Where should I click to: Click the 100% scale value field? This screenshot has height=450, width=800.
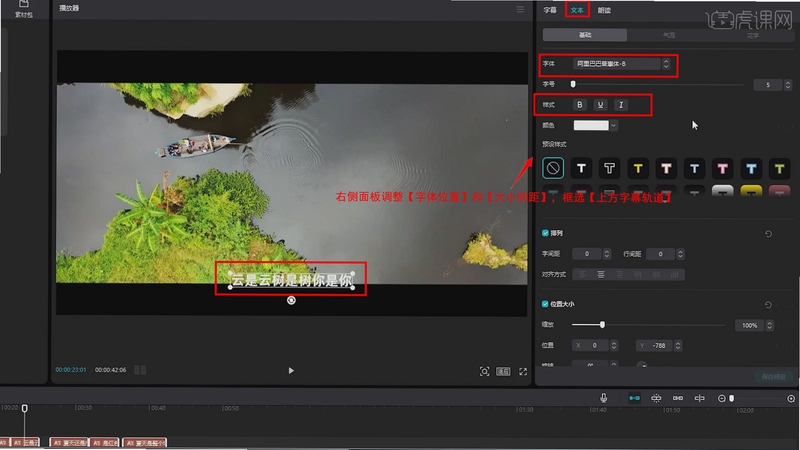coord(749,325)
